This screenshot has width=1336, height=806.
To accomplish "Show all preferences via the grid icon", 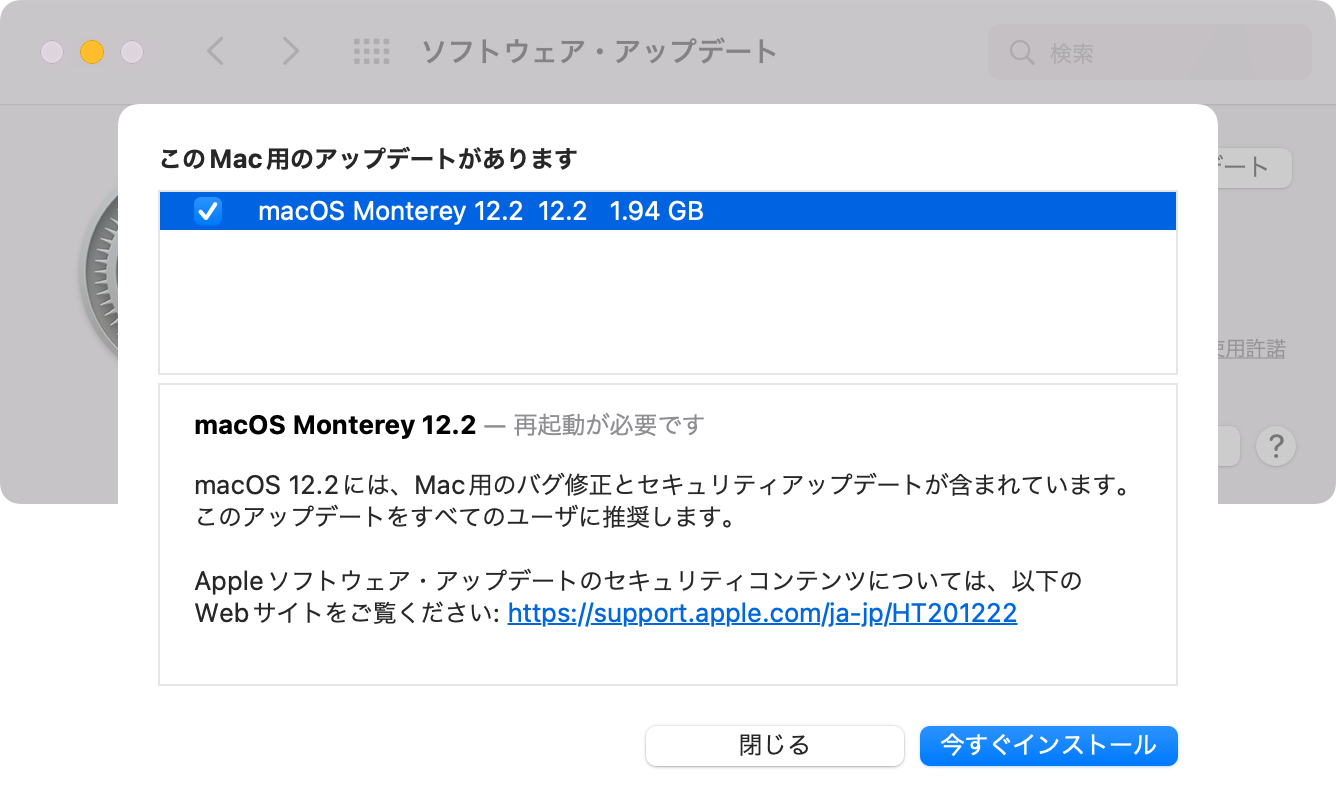I will click(371, 52).
